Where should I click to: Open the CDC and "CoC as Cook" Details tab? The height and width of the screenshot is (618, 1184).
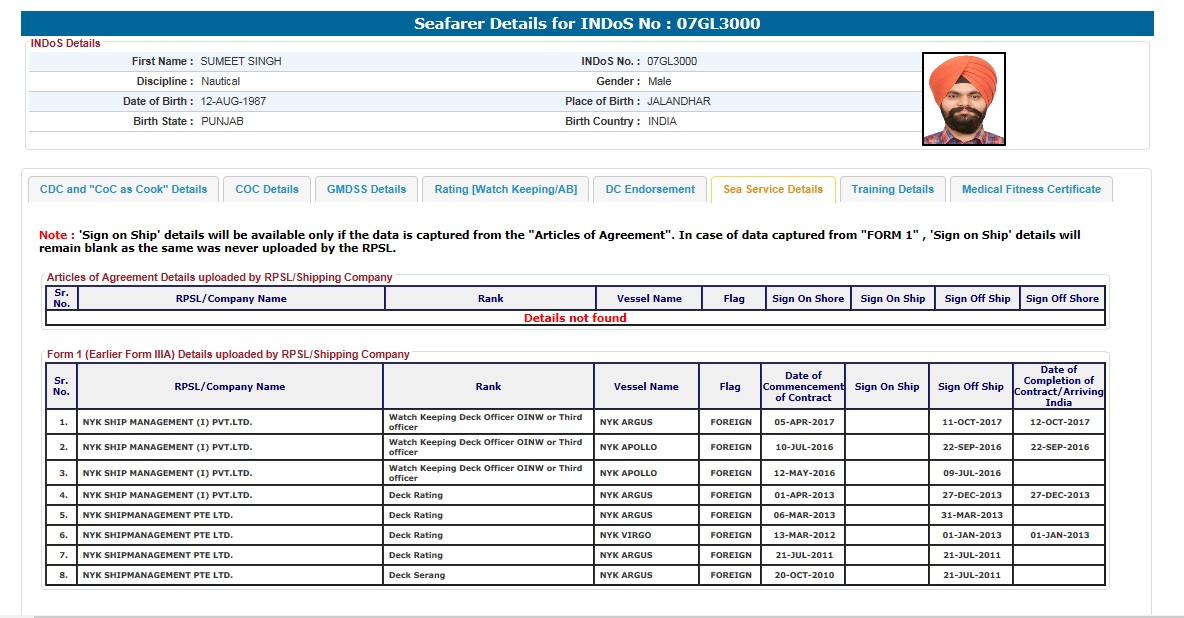[x=123, y=189]
